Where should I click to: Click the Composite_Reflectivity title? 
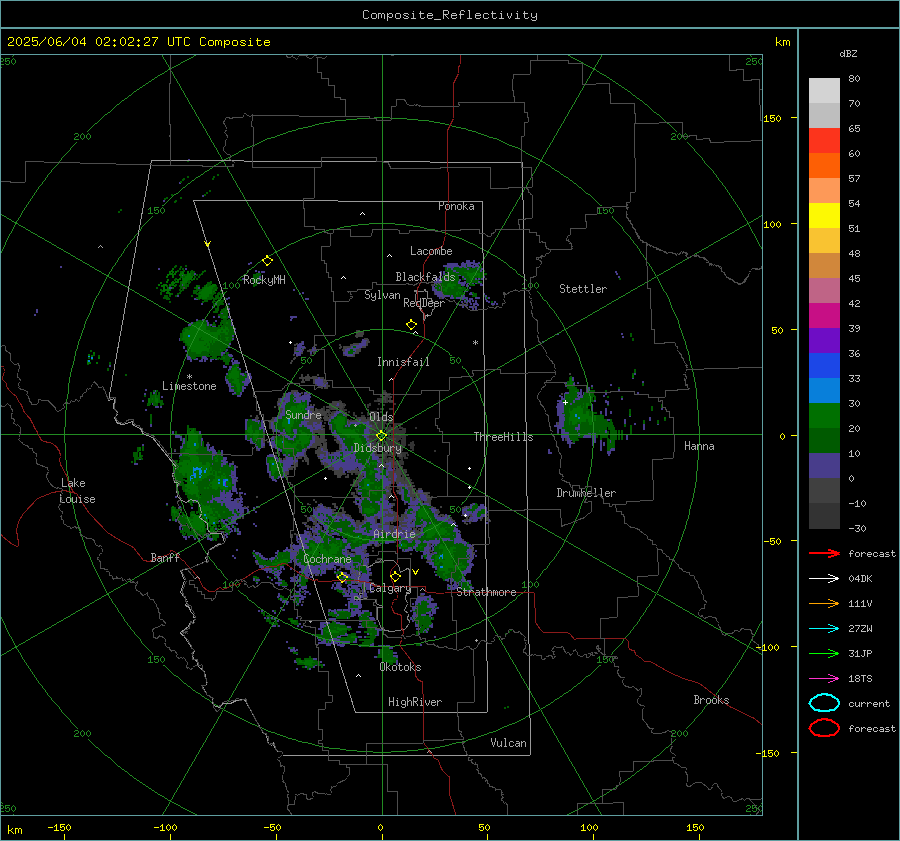coord(450,15)
